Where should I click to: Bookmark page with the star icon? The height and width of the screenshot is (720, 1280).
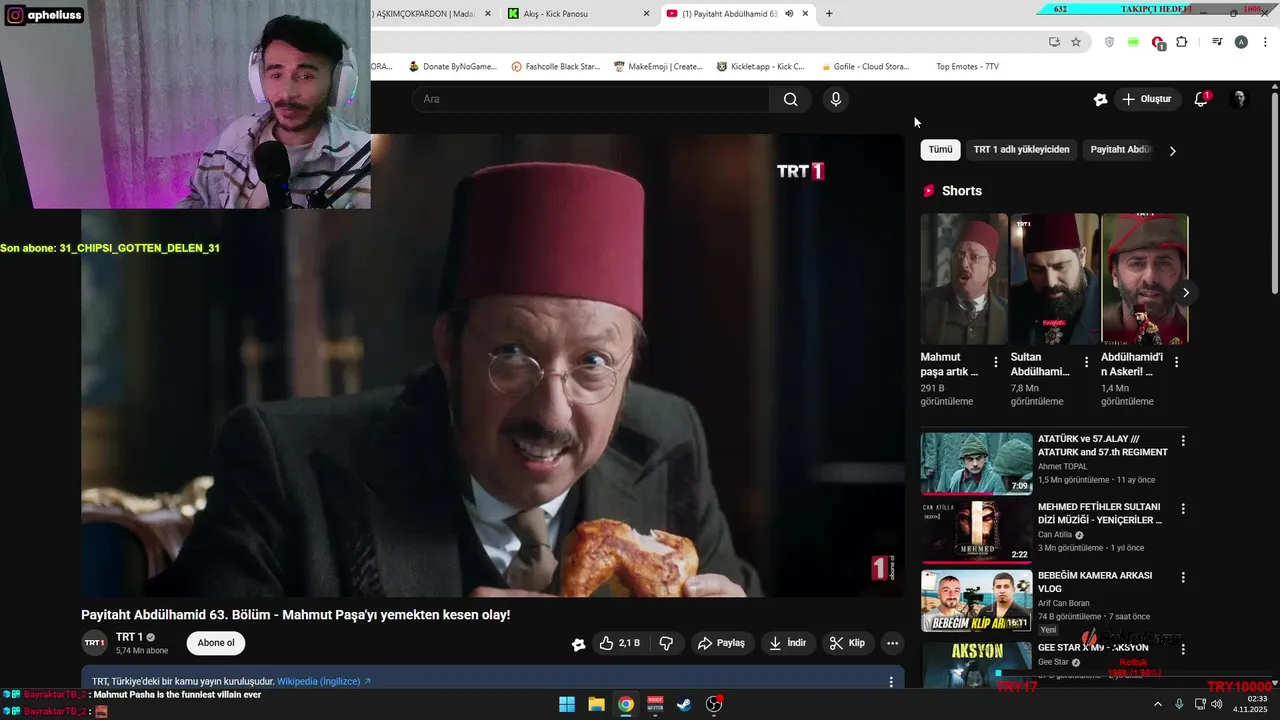[1076, 42]
